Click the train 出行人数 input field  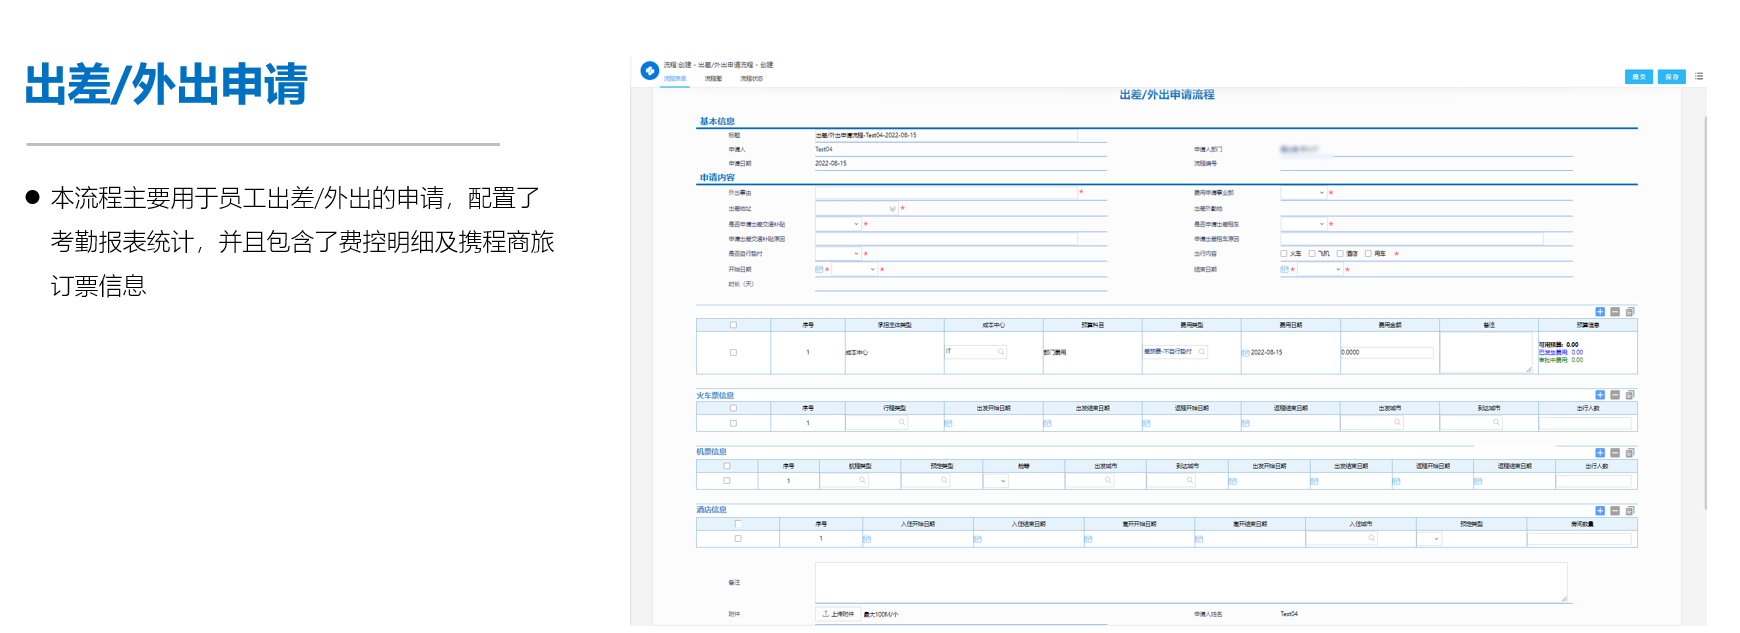(x=1586, y=424)
